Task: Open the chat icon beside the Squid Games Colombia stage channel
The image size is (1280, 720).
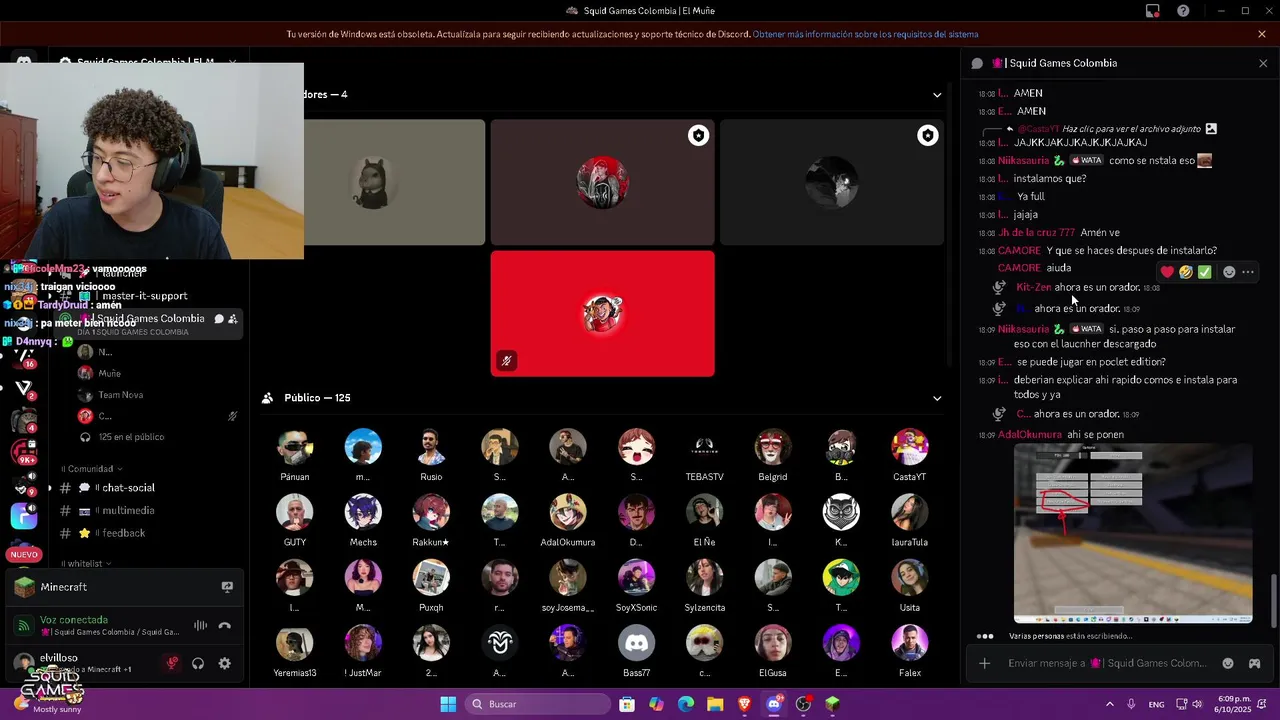Action: (219, 319)
